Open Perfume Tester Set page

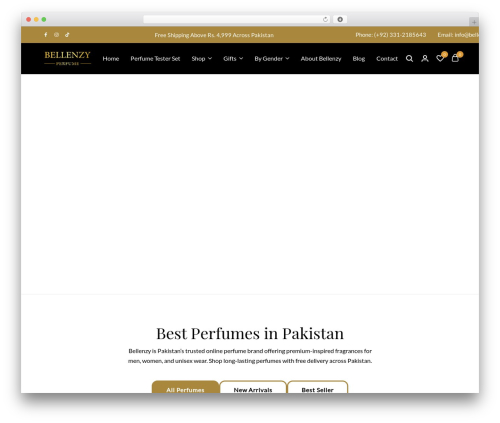tap(155, 59)
